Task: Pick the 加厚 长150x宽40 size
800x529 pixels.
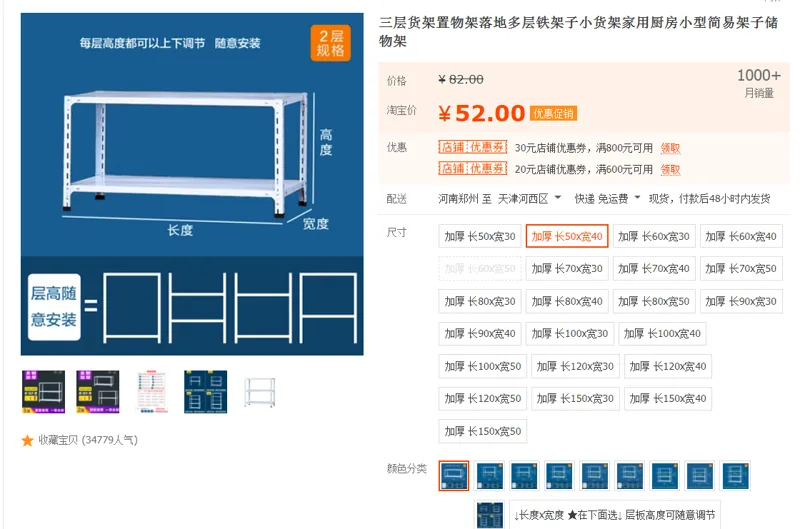Action: coord(667,398)
